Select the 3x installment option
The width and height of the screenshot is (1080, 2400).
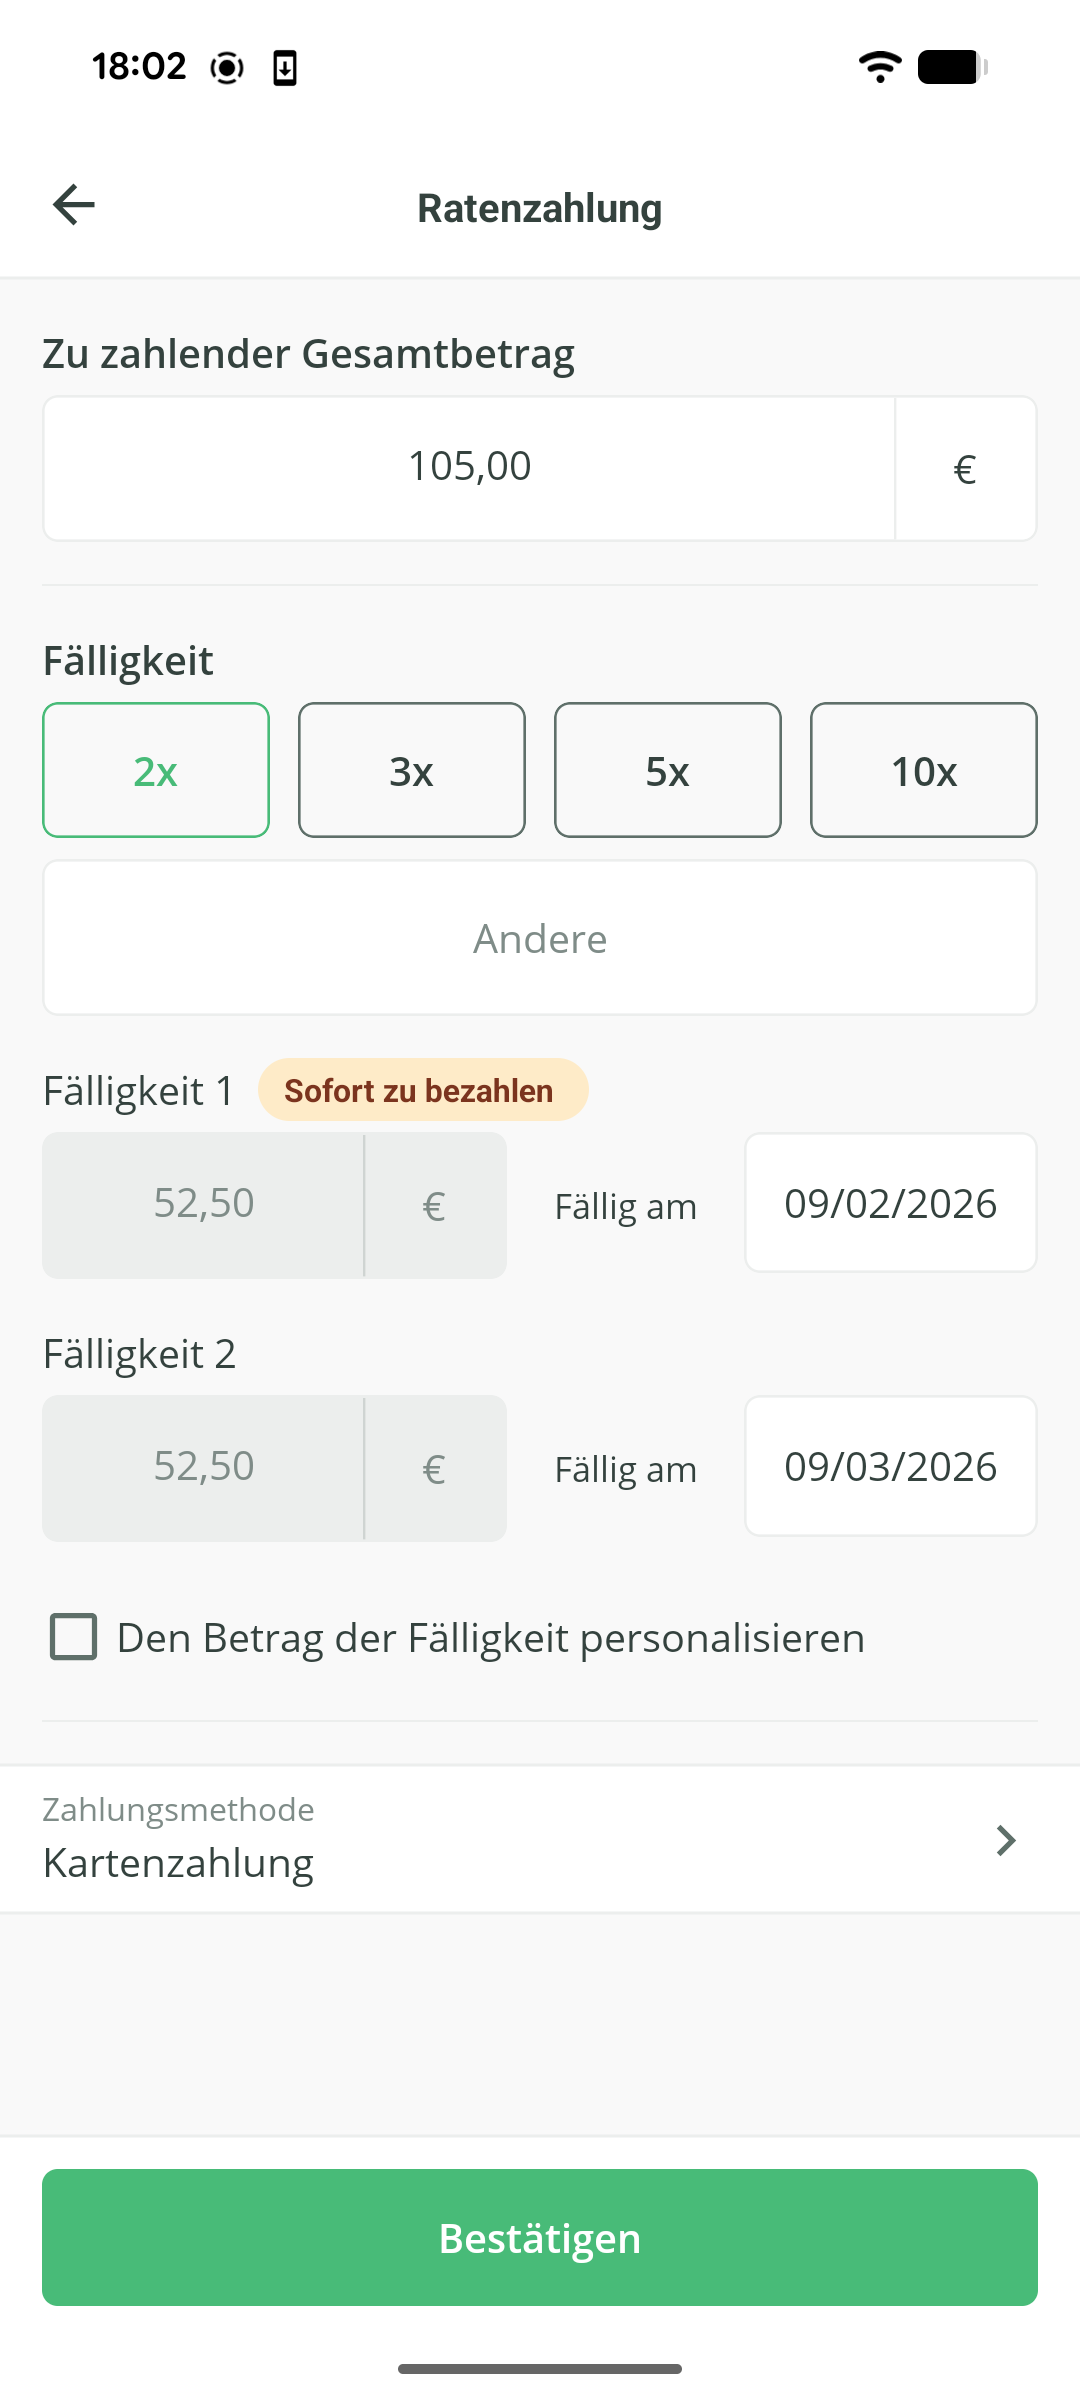(412, 770)
